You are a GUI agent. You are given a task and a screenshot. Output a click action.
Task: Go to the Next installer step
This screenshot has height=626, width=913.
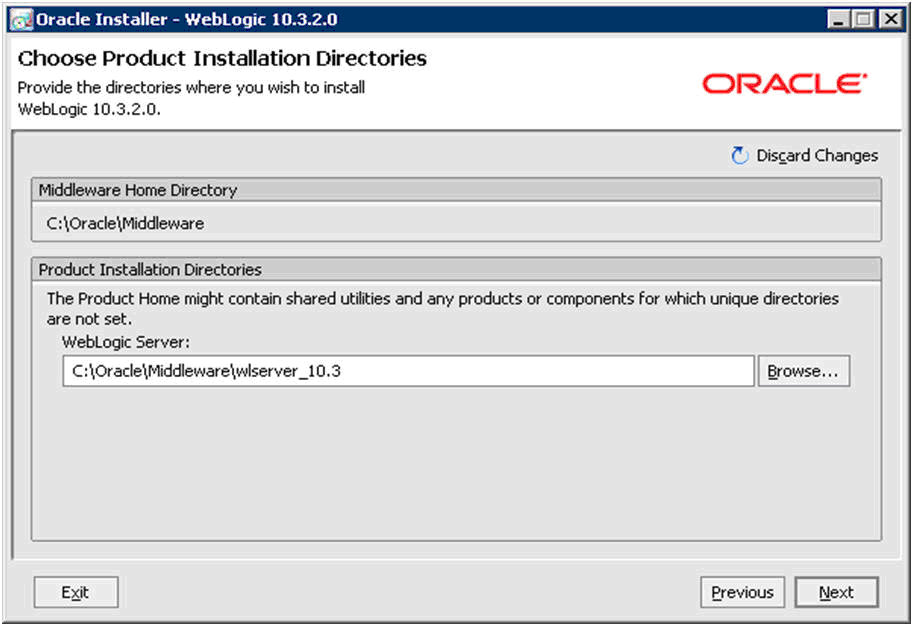tap(836, 592)
